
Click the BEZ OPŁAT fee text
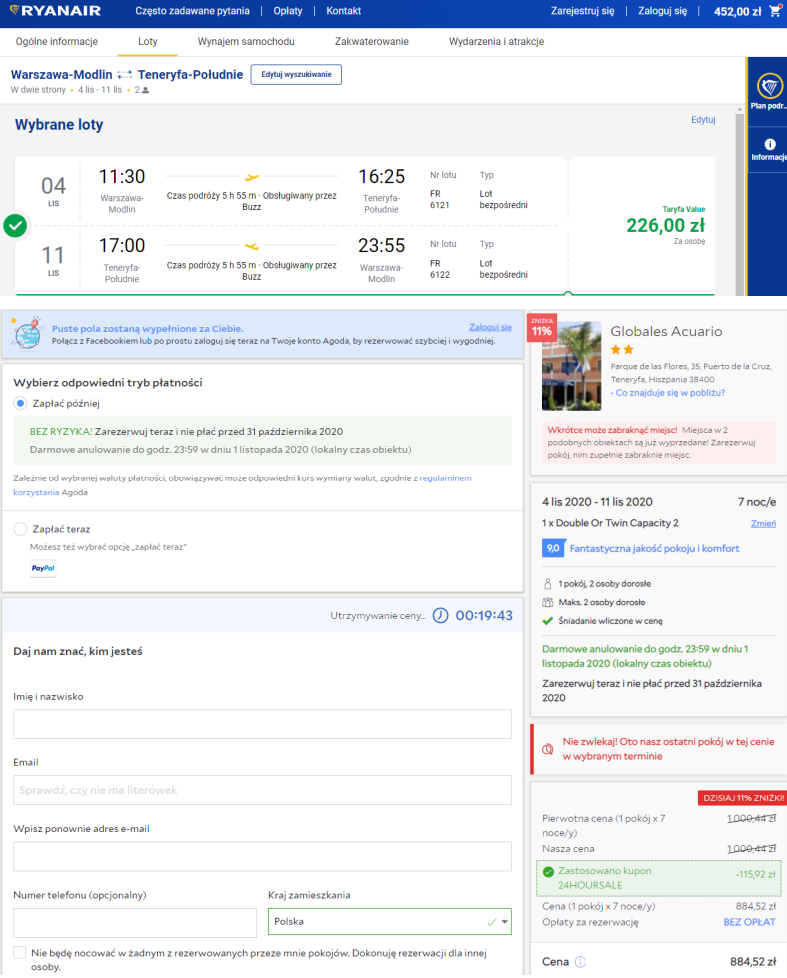[750, 922]
